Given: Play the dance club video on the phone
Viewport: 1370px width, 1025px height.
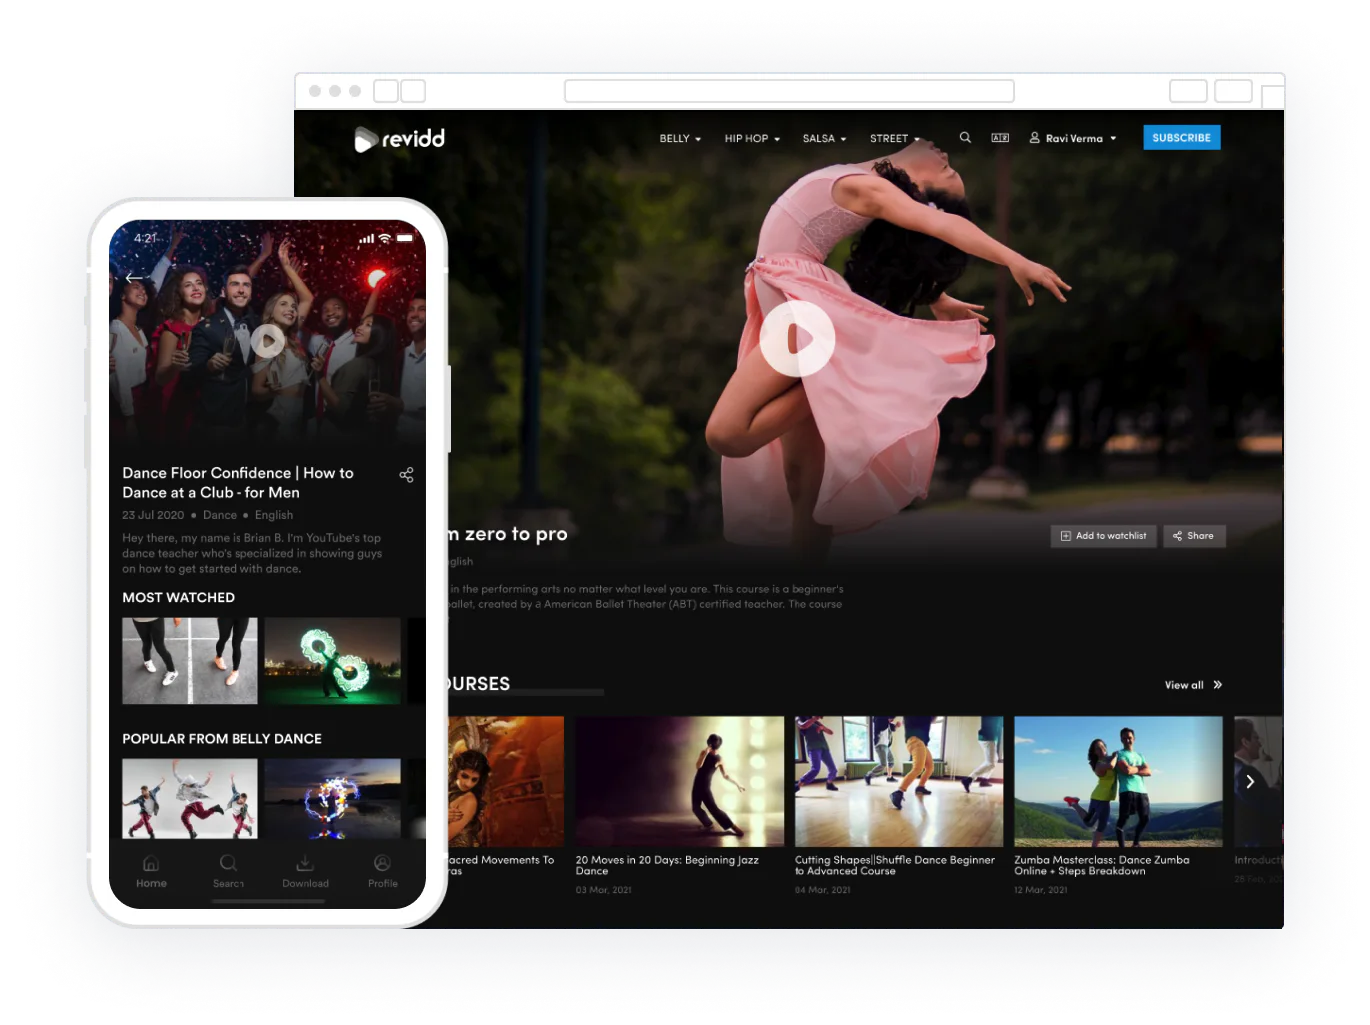Looking at the screenshot, I should pos(267,341).
